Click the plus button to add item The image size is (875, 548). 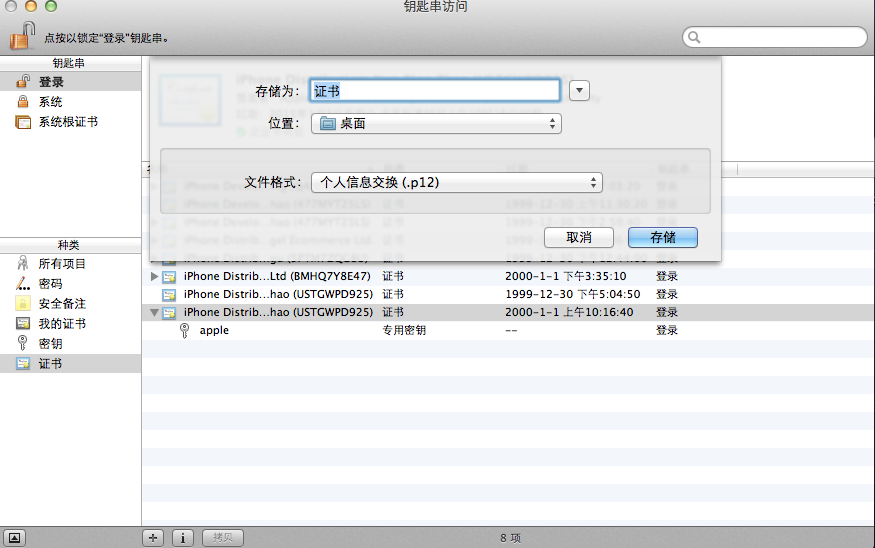153,538
